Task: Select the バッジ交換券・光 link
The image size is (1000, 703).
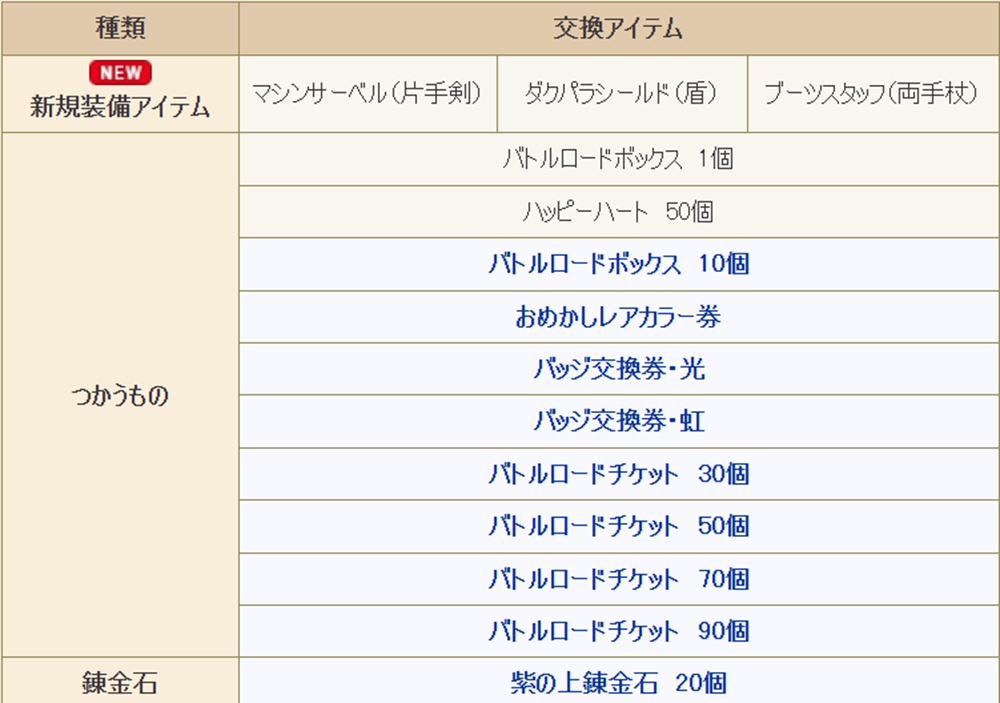Action: click(619, 369)
